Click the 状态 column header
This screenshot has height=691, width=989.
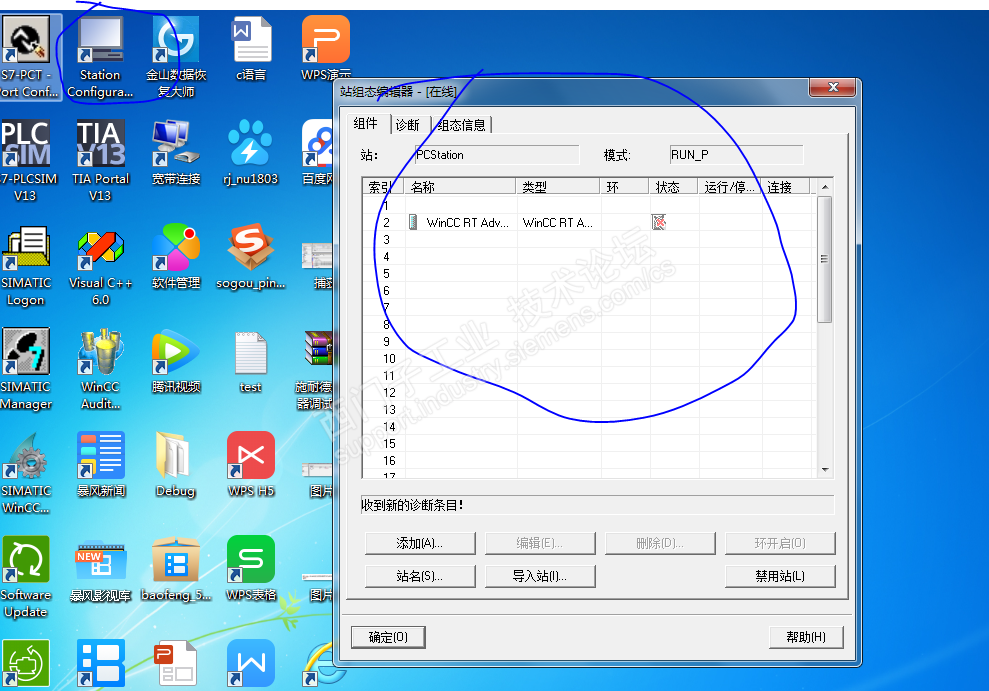[673, 187]
